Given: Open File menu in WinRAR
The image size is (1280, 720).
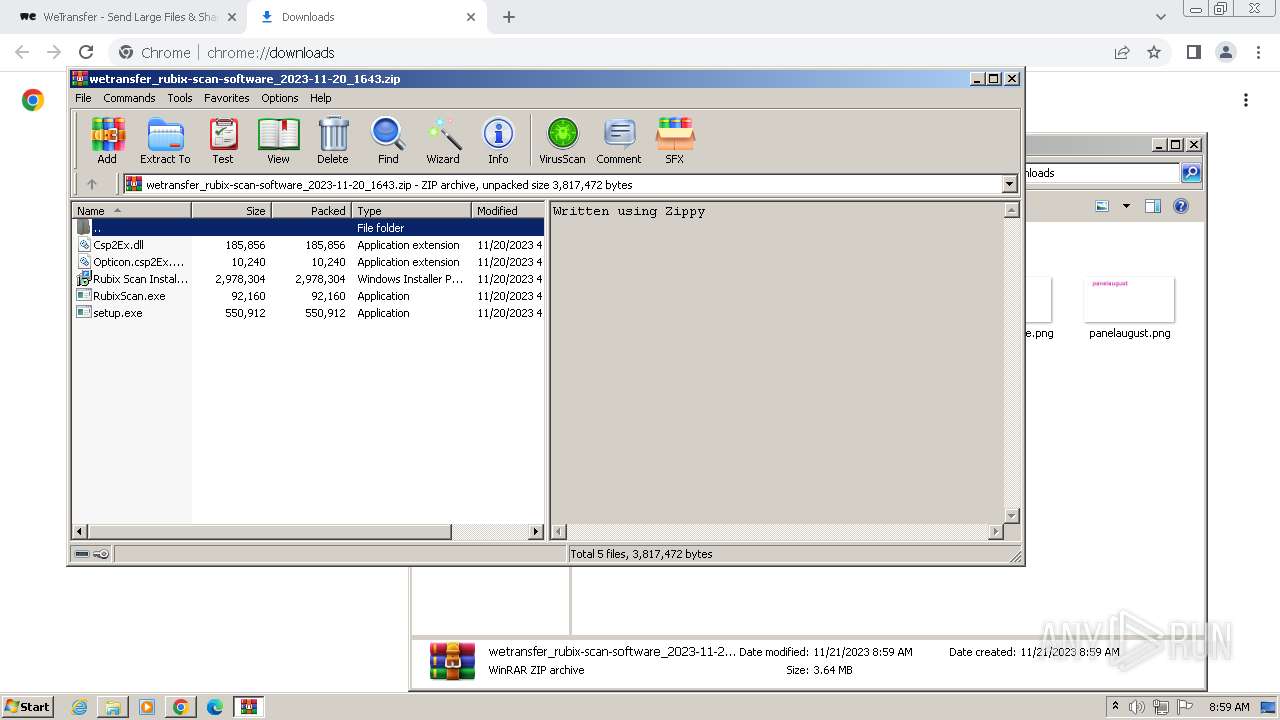Looking at the screenshot, I should 83,98.
